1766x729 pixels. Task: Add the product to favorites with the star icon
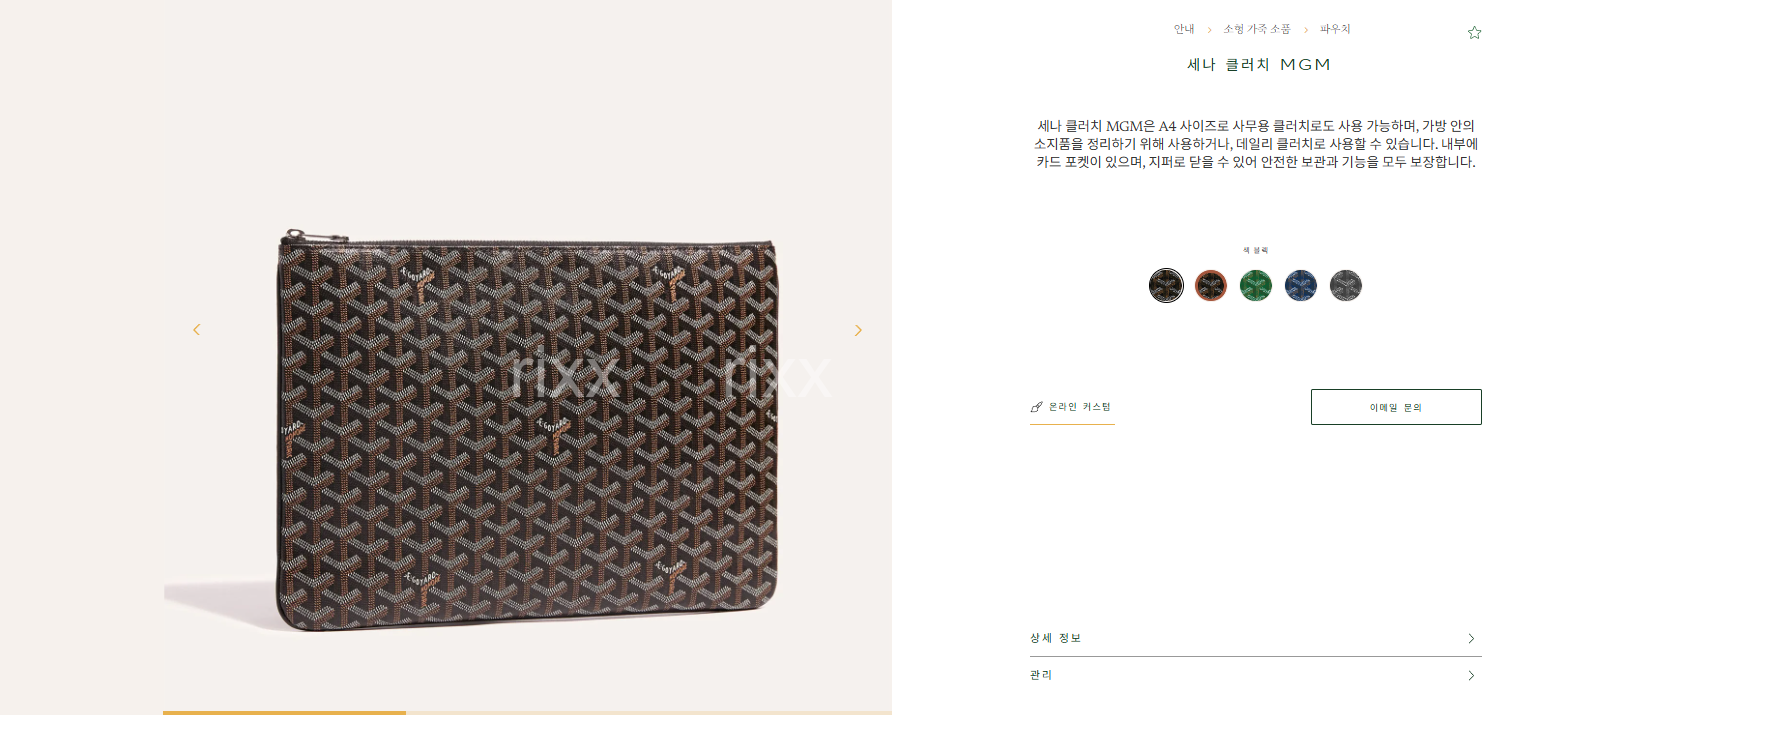(x=1474, y=33)
